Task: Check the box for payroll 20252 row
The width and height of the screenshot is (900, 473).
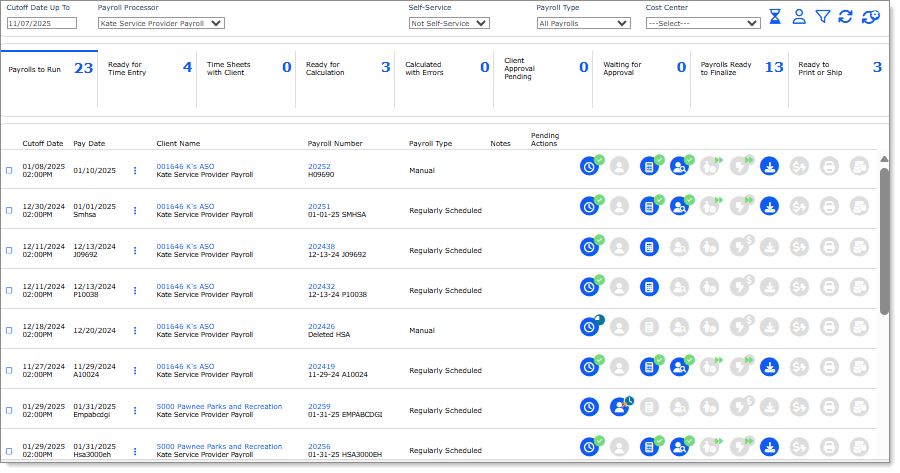Action: click(x=9, y=170)
